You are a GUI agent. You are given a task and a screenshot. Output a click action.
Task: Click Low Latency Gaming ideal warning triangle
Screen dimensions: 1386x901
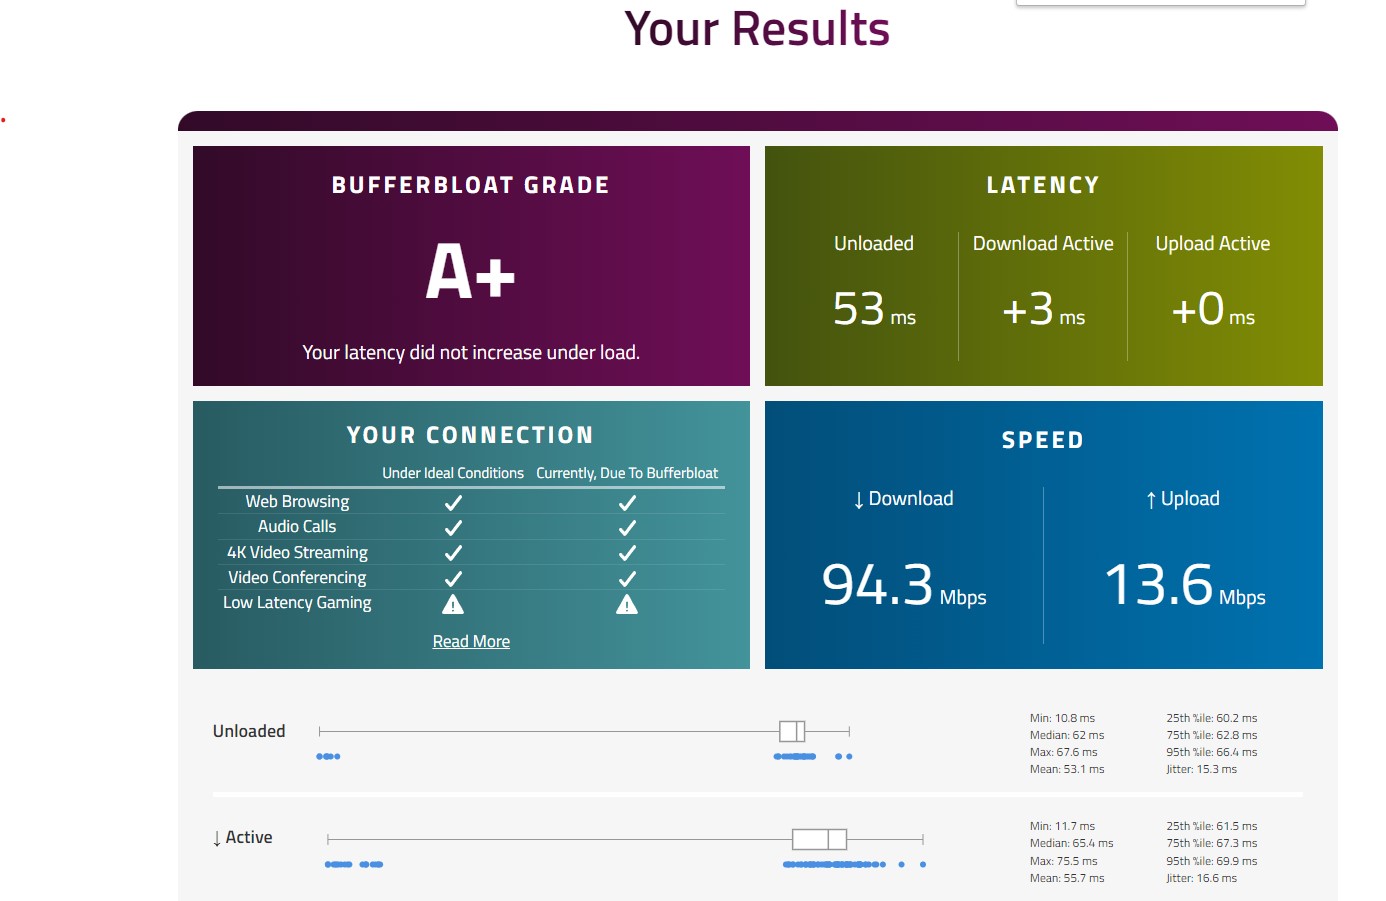point(453,604)
